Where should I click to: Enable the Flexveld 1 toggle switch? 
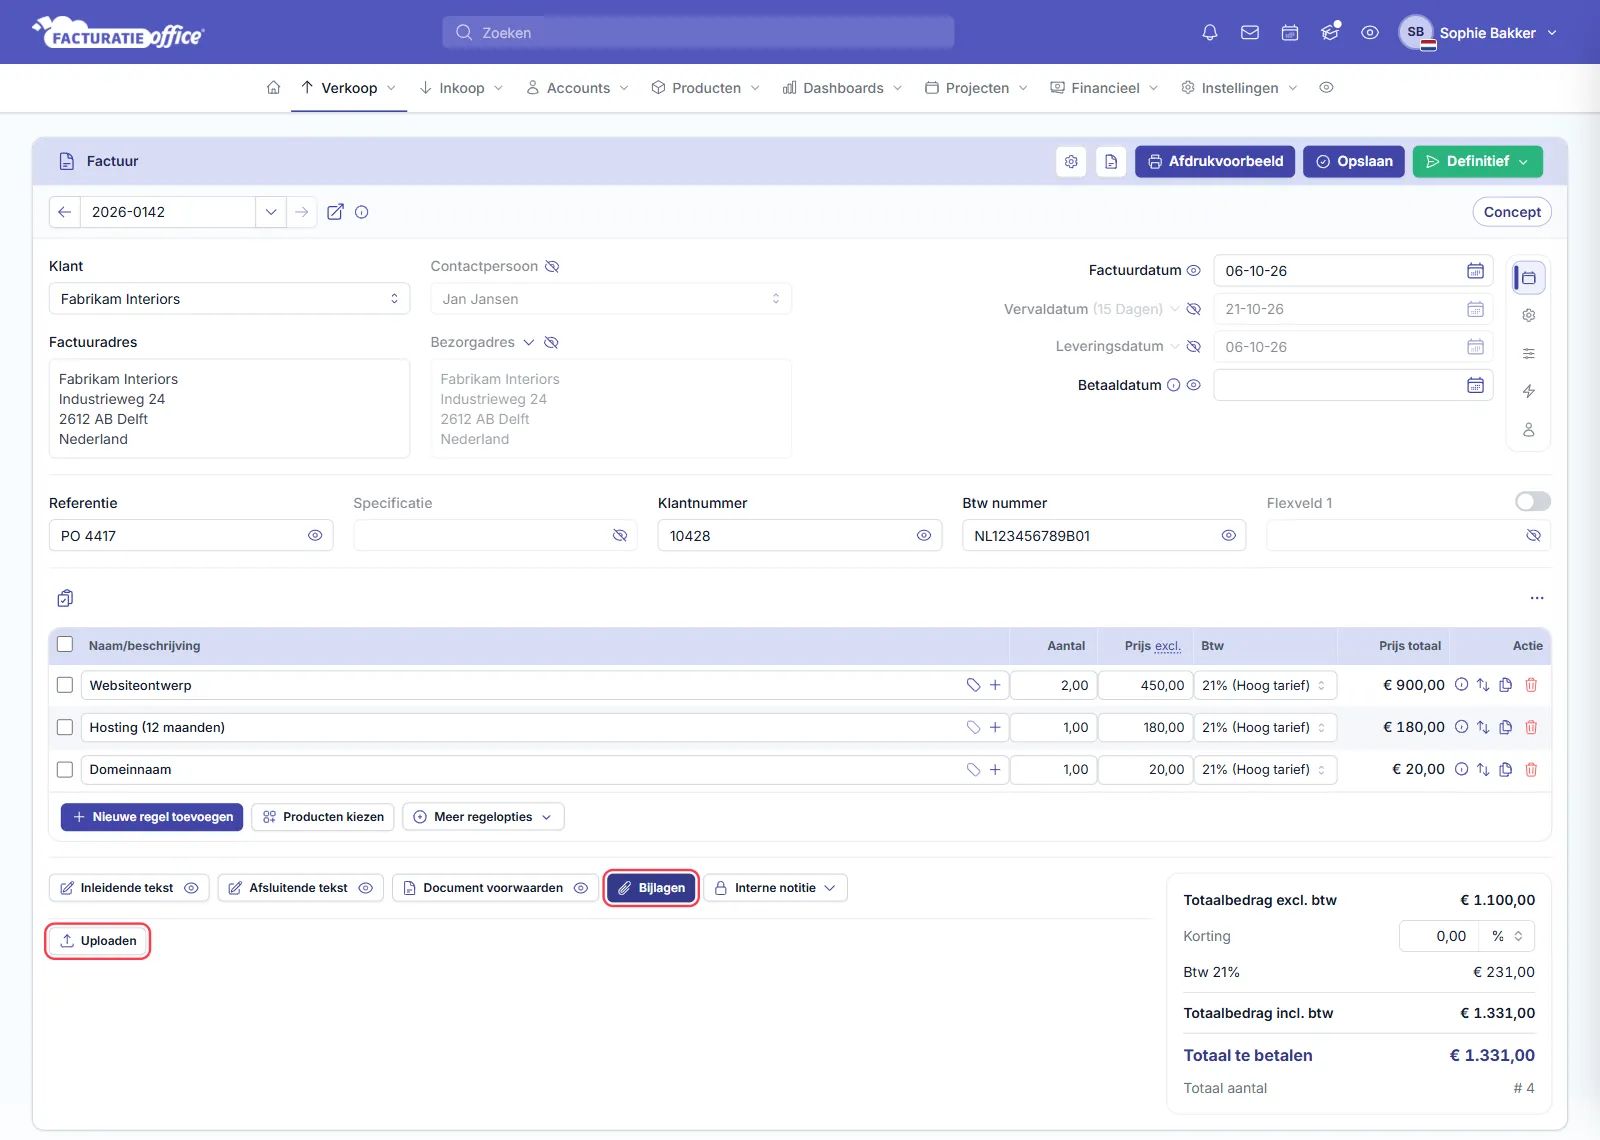tap(1533, 501)
